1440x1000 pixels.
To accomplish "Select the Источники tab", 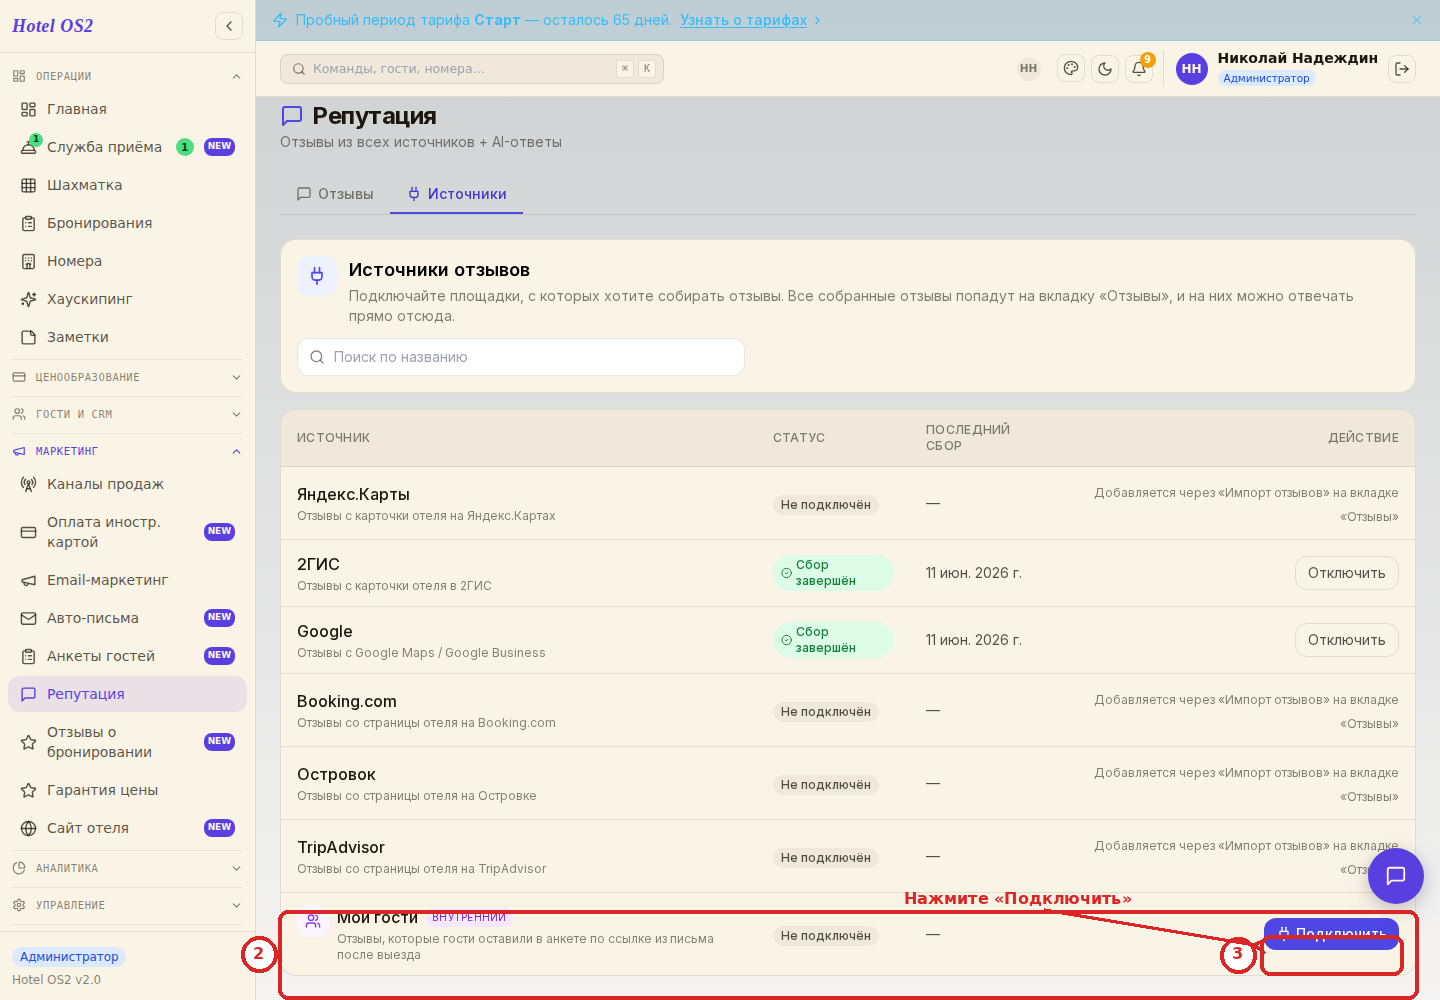I will click(457, 194).
